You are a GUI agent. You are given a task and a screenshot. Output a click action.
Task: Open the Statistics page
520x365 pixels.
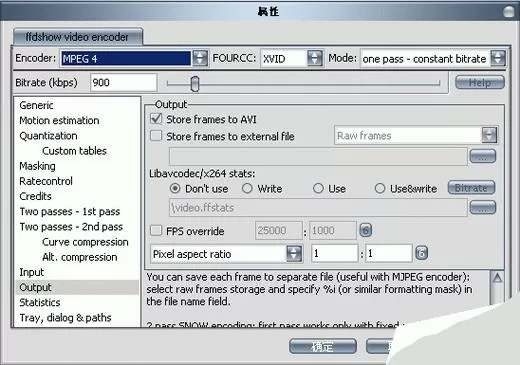click(x=40, y=302)
